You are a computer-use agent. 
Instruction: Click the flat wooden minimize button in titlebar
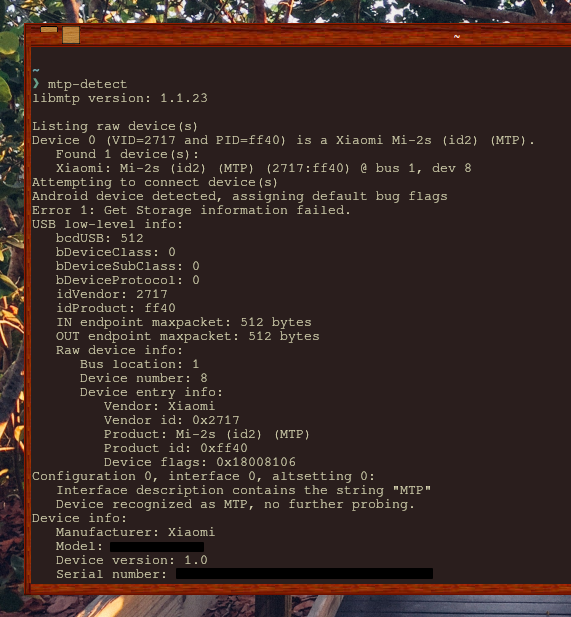[x=49, y=30]
